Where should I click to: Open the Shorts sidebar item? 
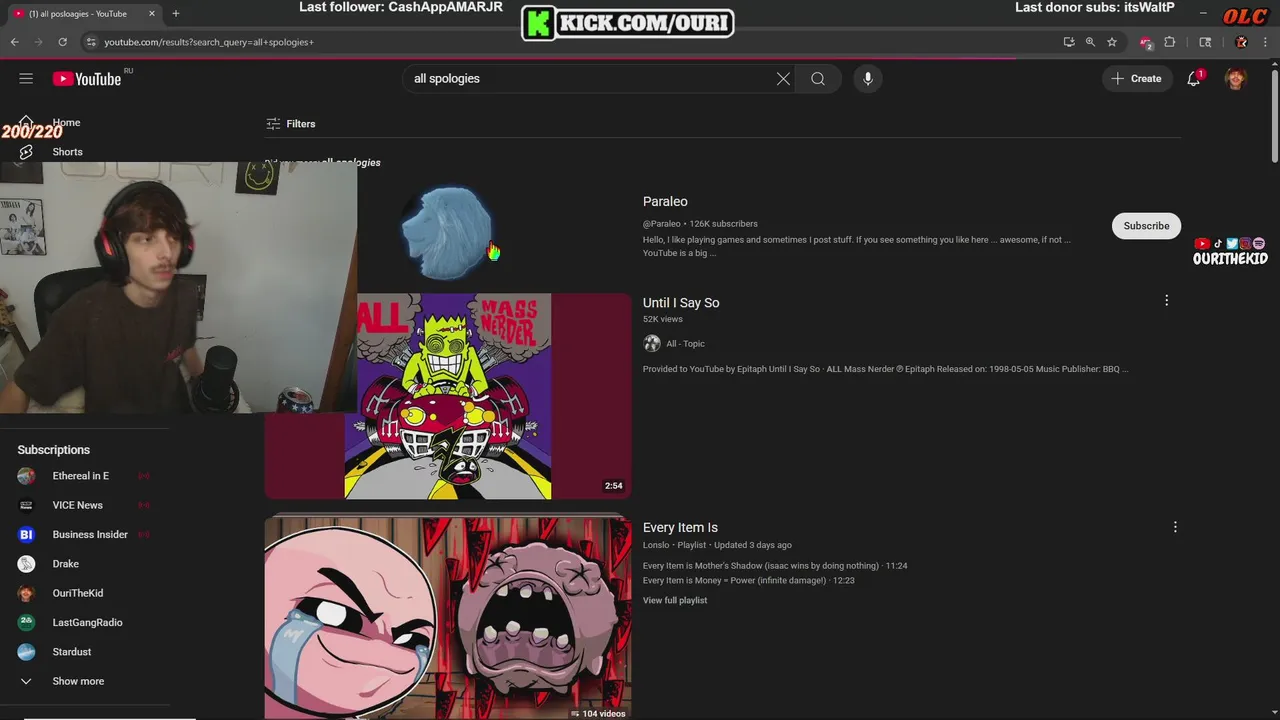67,152
